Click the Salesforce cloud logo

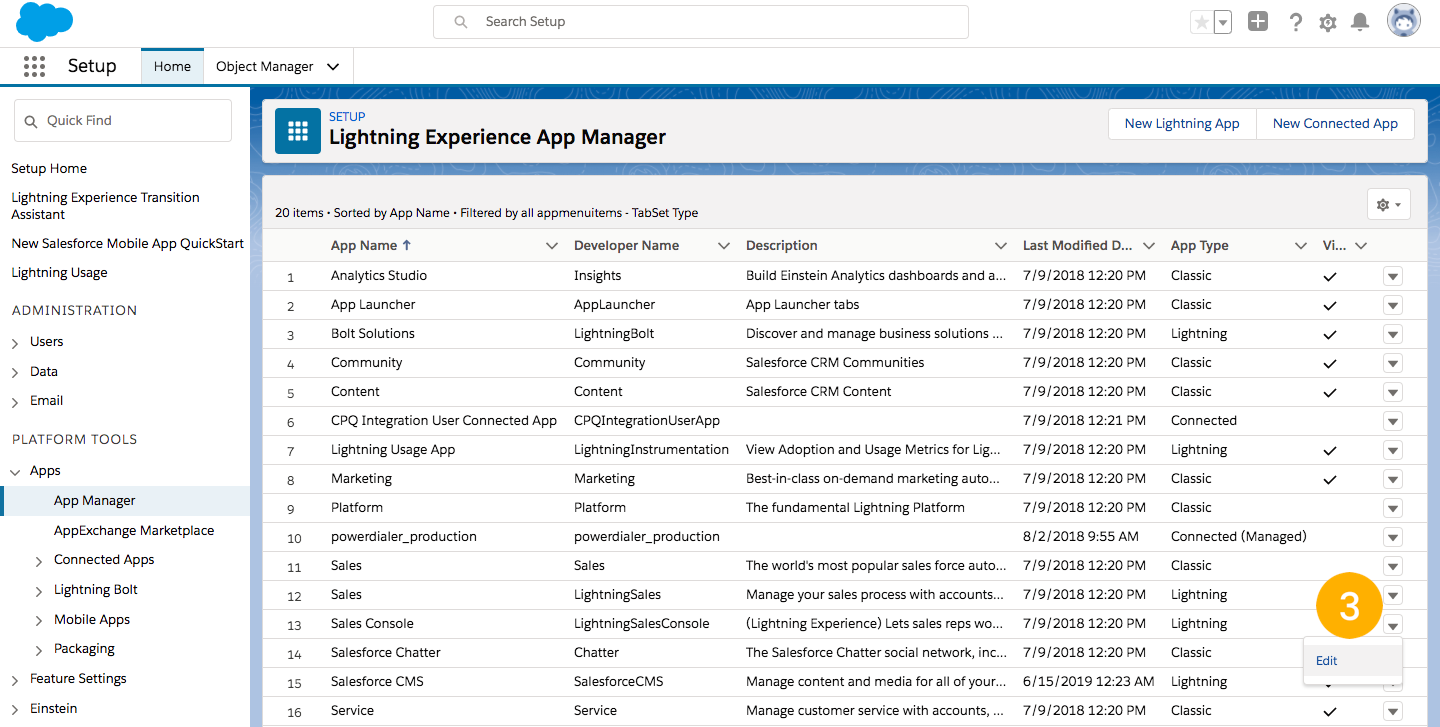coord(45,21)
